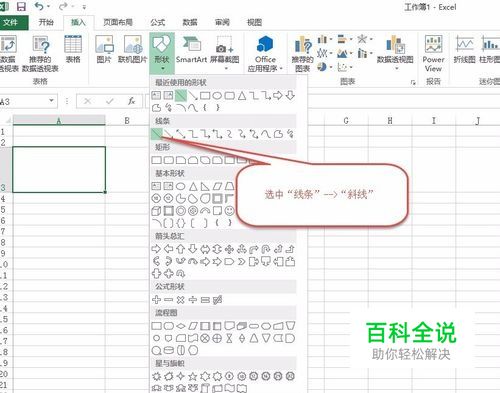Image resolution: width=500 pixels, height=393 pixels.
Task: Switch to the 数据 Data tab
Action: (x=190, y=22)
